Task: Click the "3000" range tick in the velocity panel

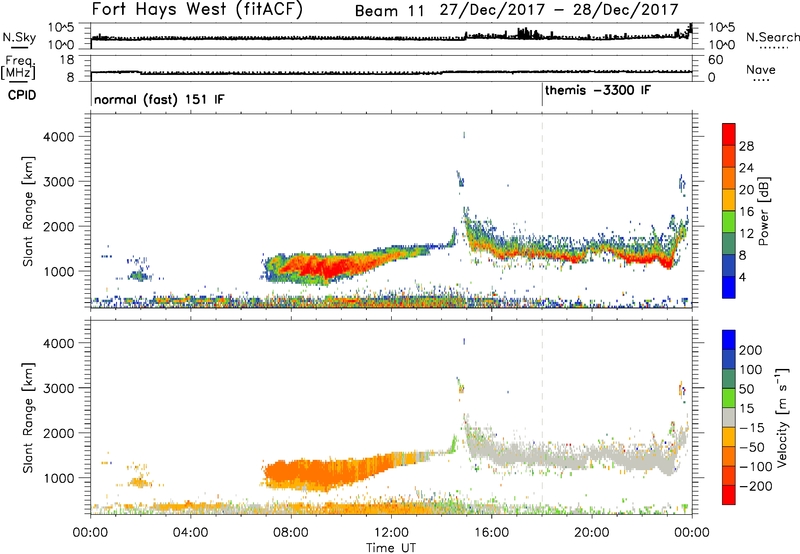Action: (58, 388)
